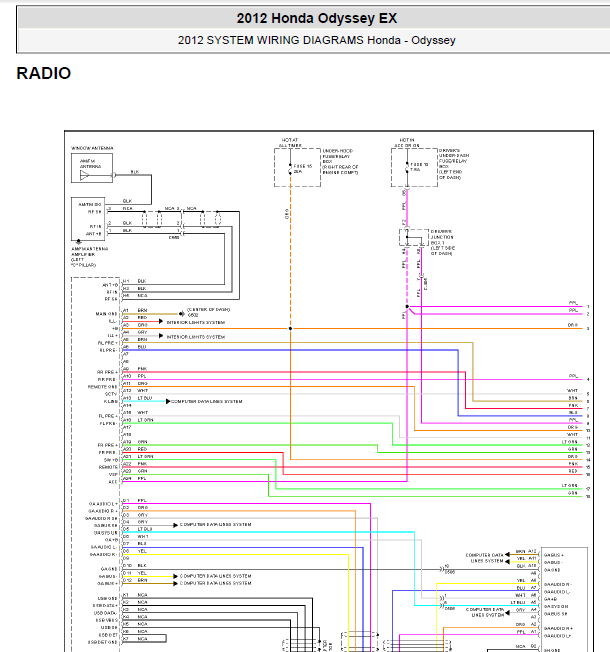Click the G502 ground symbol
610x652 pixels.
(181, 314)
